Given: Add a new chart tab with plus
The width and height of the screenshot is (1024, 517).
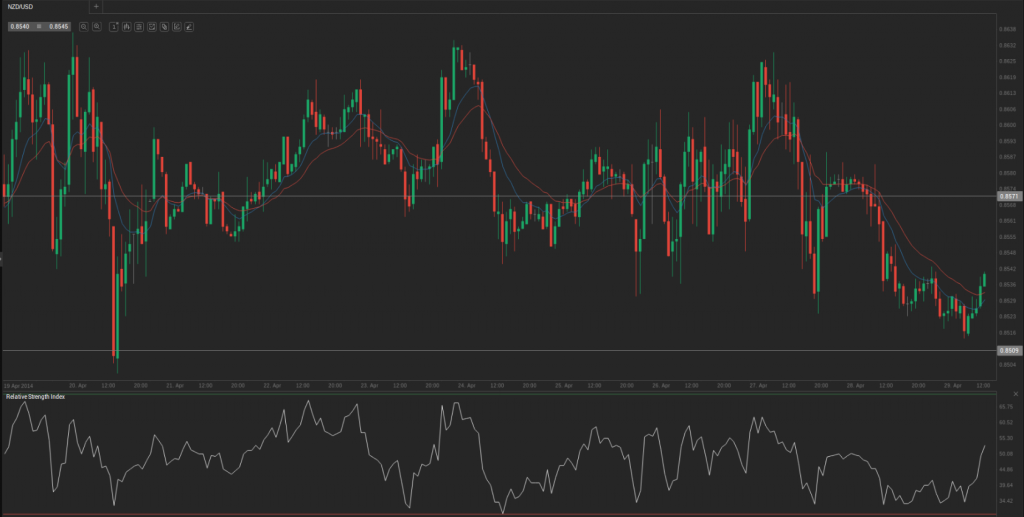Looking at the screenshot, I should tap(96, 7).
